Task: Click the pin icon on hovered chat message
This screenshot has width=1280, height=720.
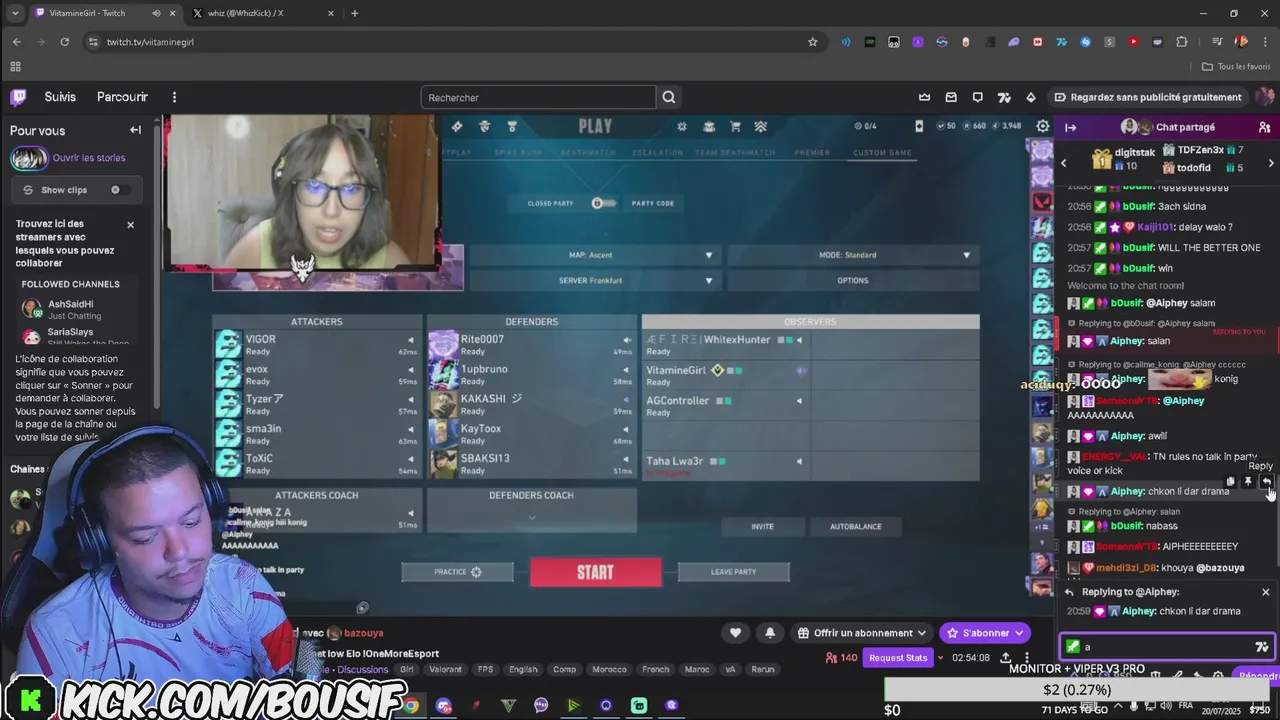Action: (1248, 482)
